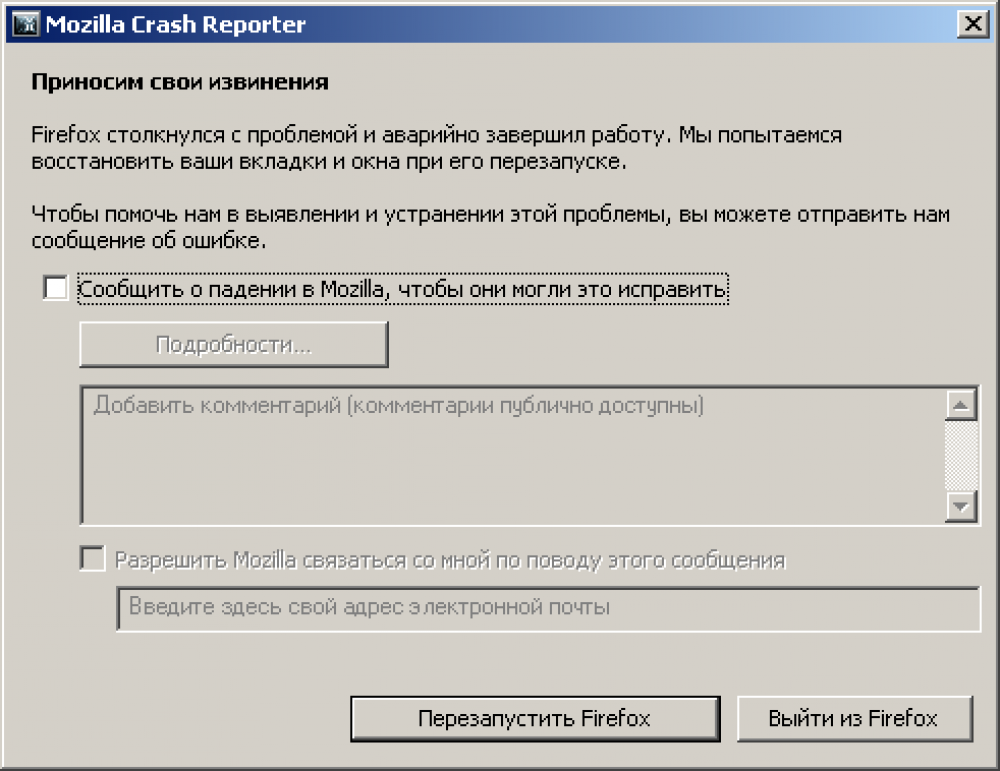Image resolution: width=1000 pixels, height=771 pixels.
Task: Open the 'Подробности...' details button
Action: pos(234,346)
